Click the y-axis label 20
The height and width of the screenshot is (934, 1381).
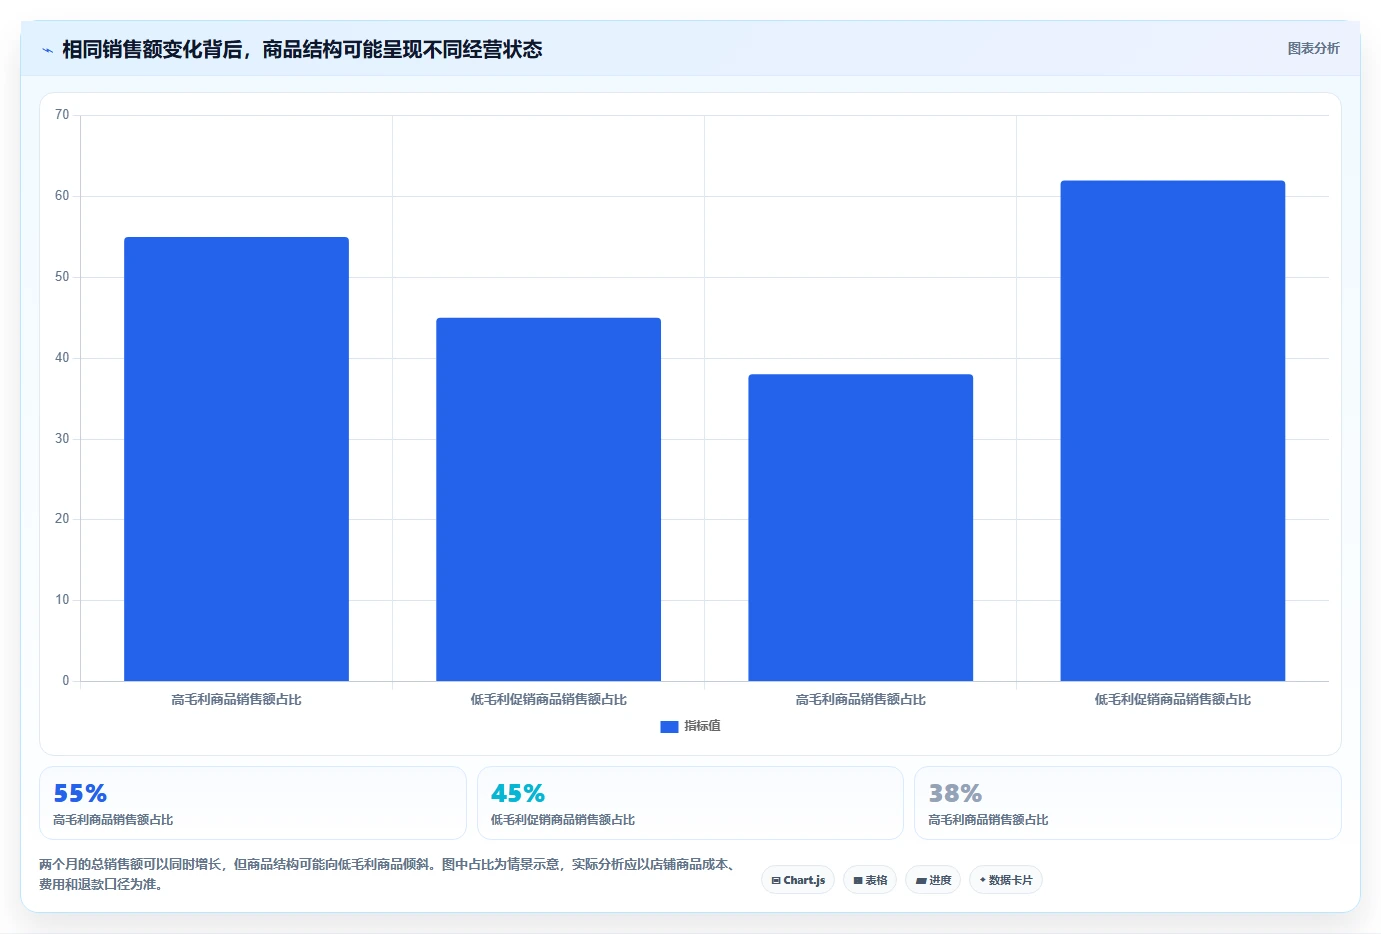(62, 519)
